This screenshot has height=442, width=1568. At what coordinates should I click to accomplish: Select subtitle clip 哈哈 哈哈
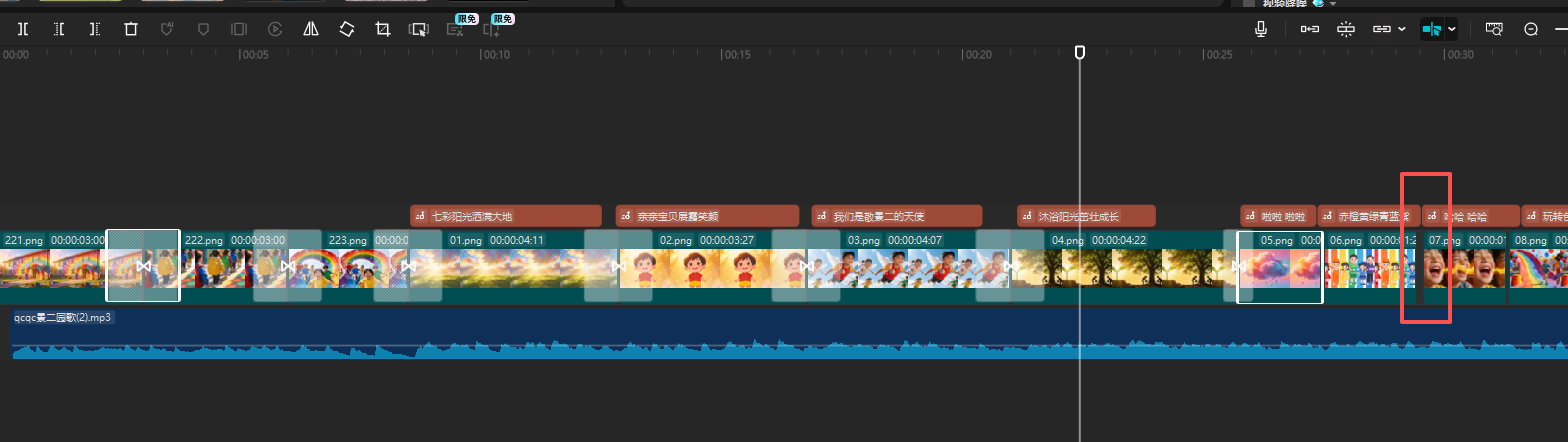click(1470, 216)
